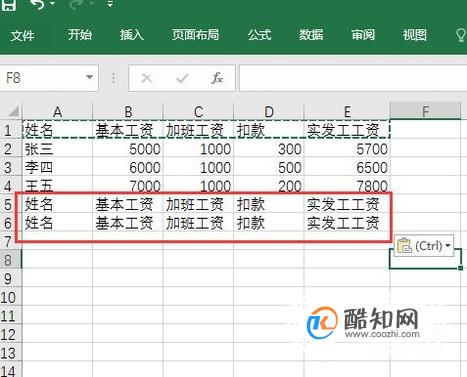Select cell E2 containing 5700
The width and height of the screenshot is (467, 377).
pos(347,149)
